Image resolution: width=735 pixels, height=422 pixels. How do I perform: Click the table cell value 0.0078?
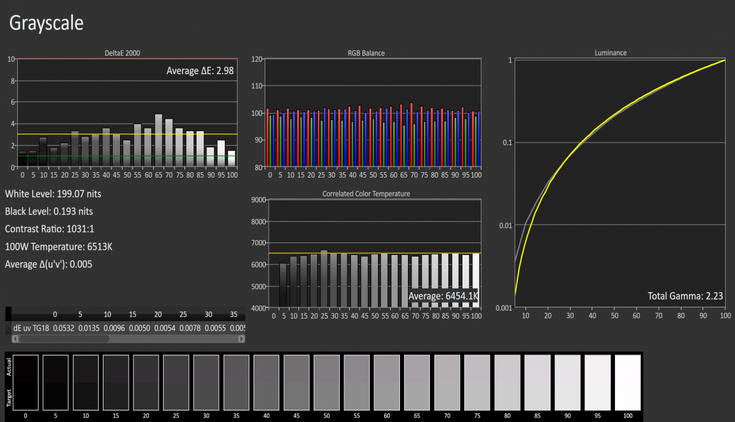click(190, 328)
